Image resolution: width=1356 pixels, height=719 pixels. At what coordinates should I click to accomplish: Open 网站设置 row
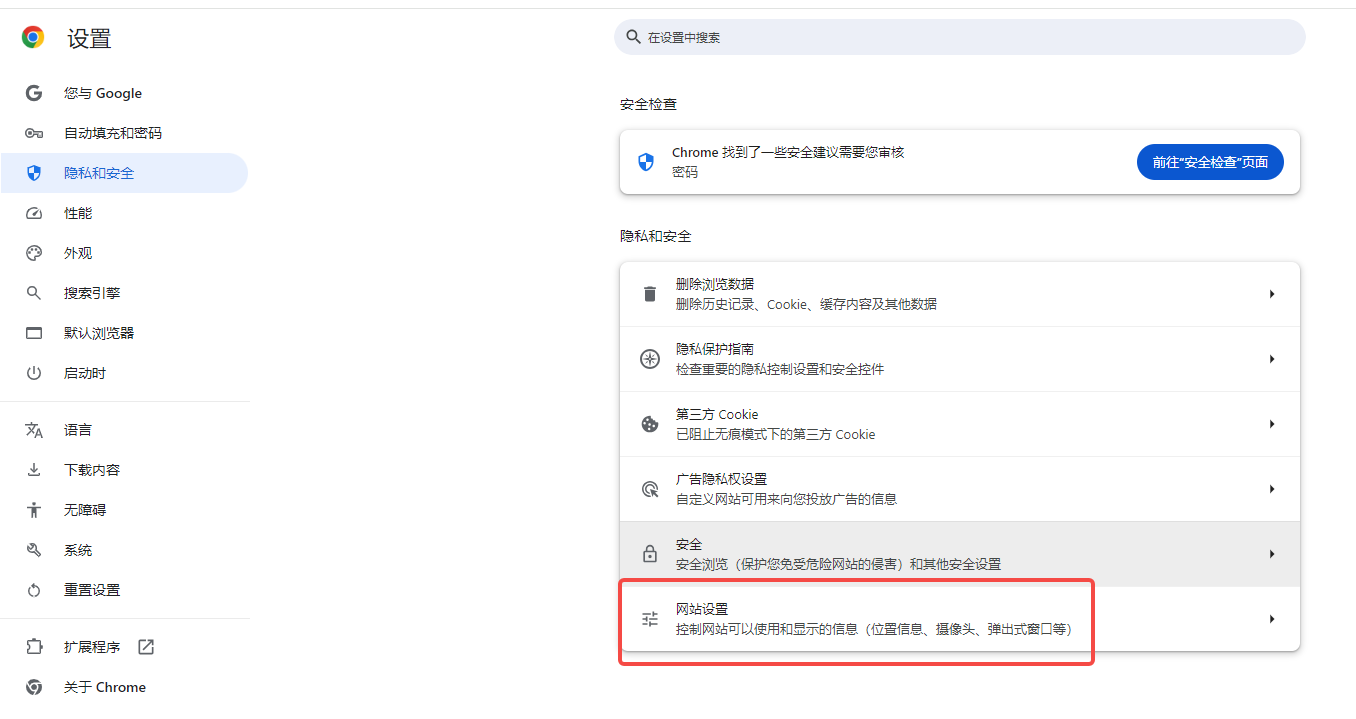tap(960, 619)
